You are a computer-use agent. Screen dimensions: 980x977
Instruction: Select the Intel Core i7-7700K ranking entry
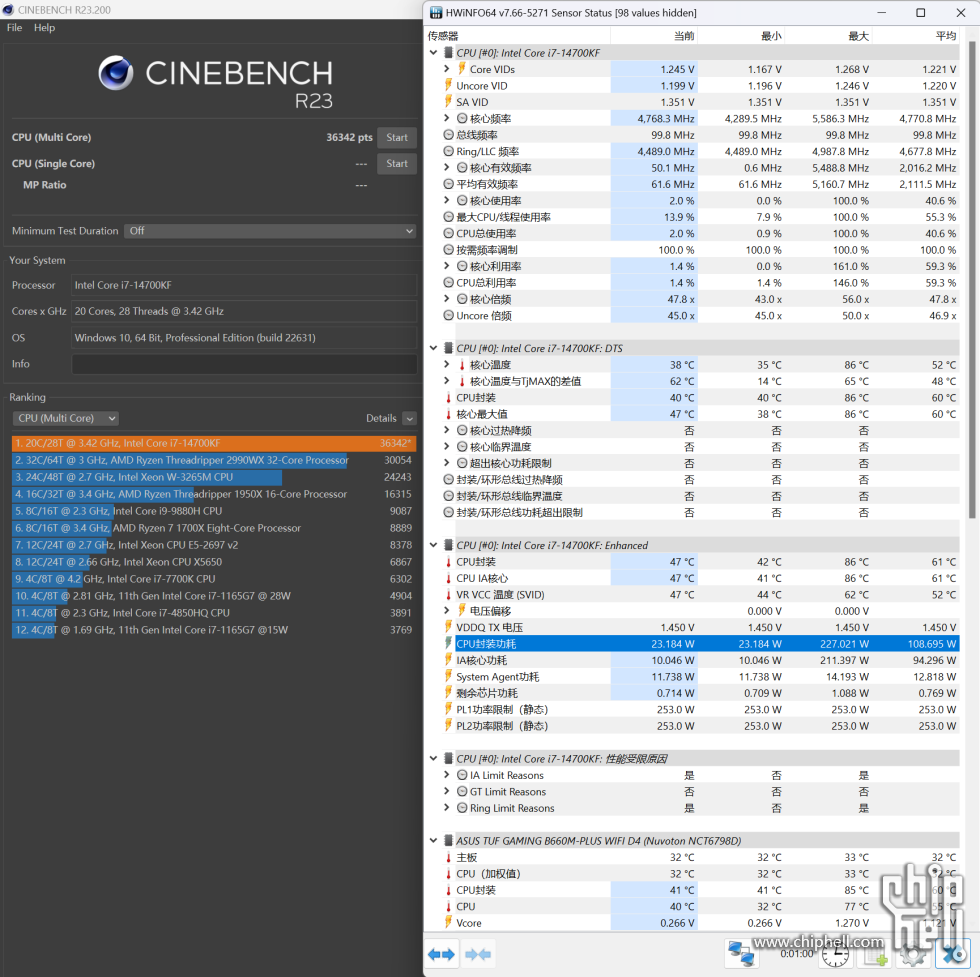[214, 579]
